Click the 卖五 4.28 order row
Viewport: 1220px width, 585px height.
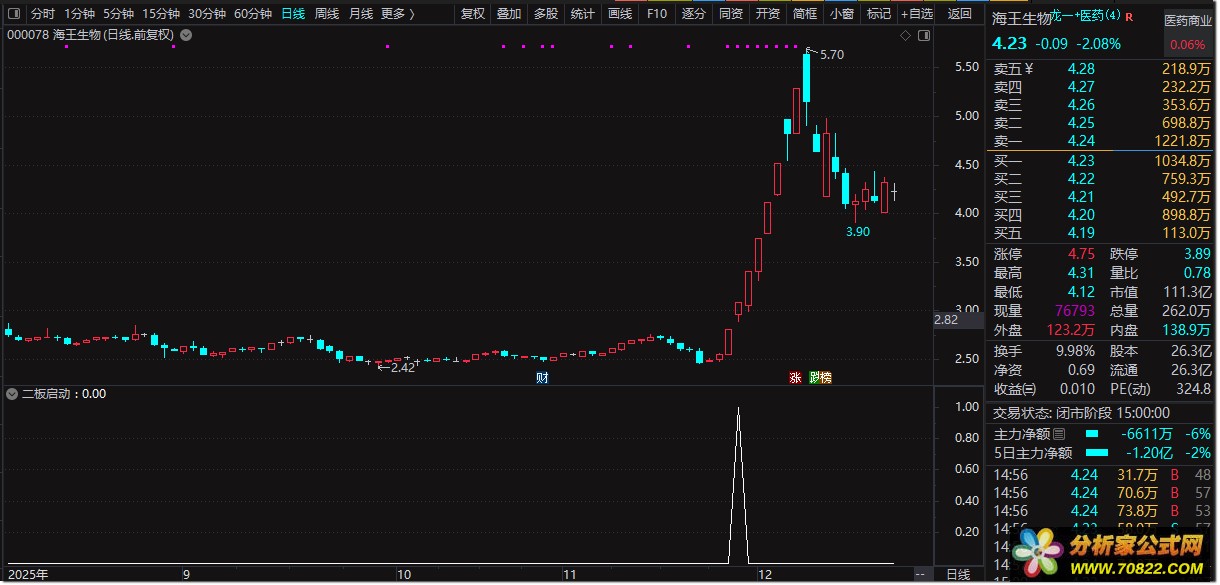pos(1102,69)
